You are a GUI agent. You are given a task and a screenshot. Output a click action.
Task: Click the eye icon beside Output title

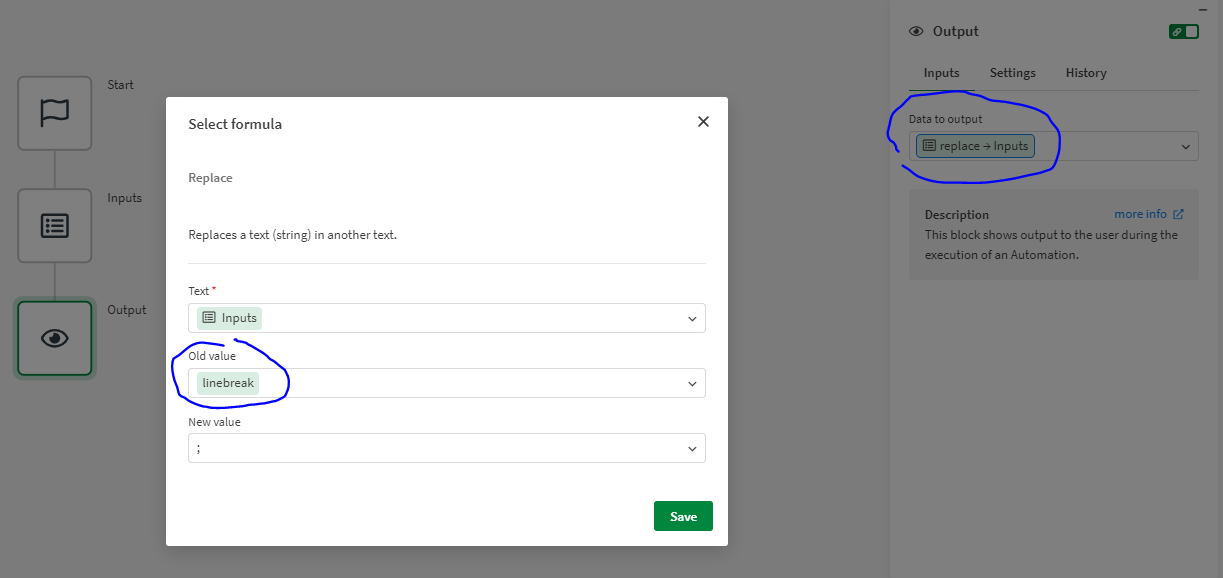click(x=915, y=32)
